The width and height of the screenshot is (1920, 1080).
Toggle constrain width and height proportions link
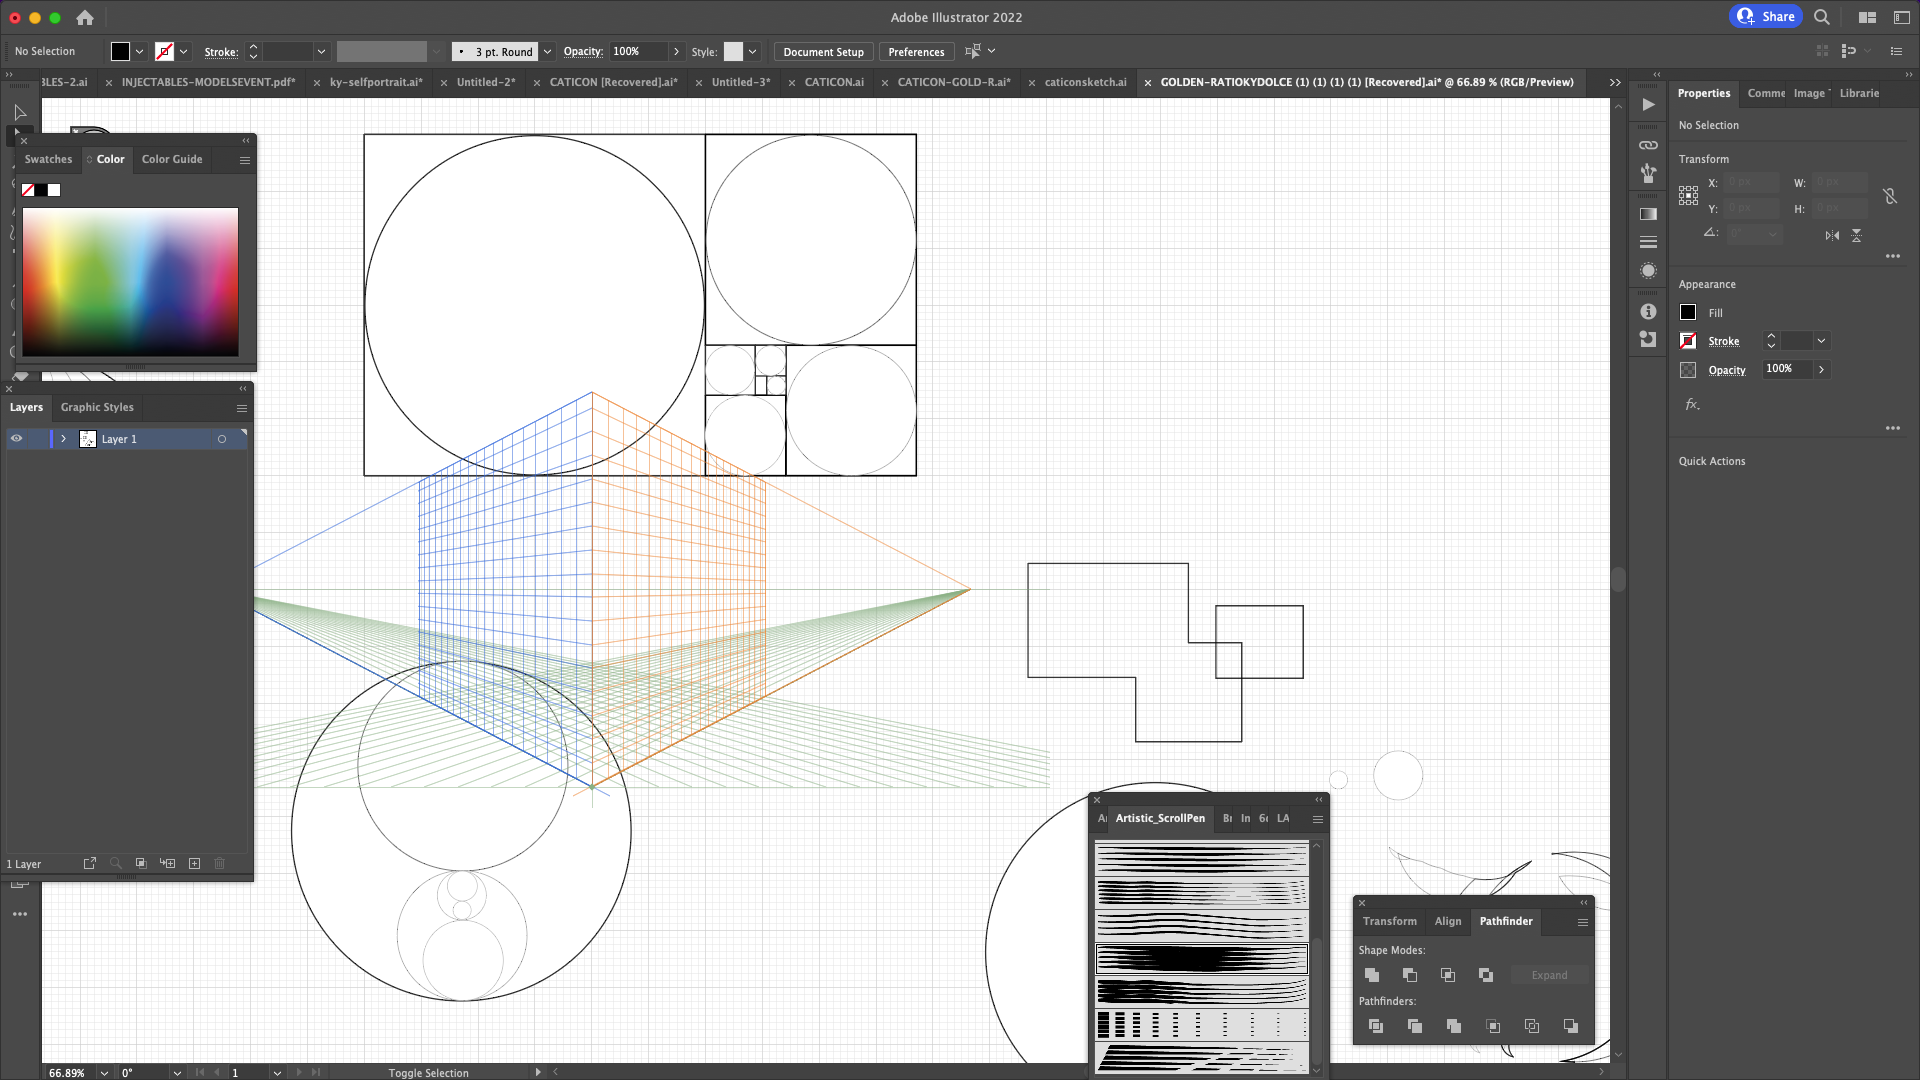(1890, 196)
